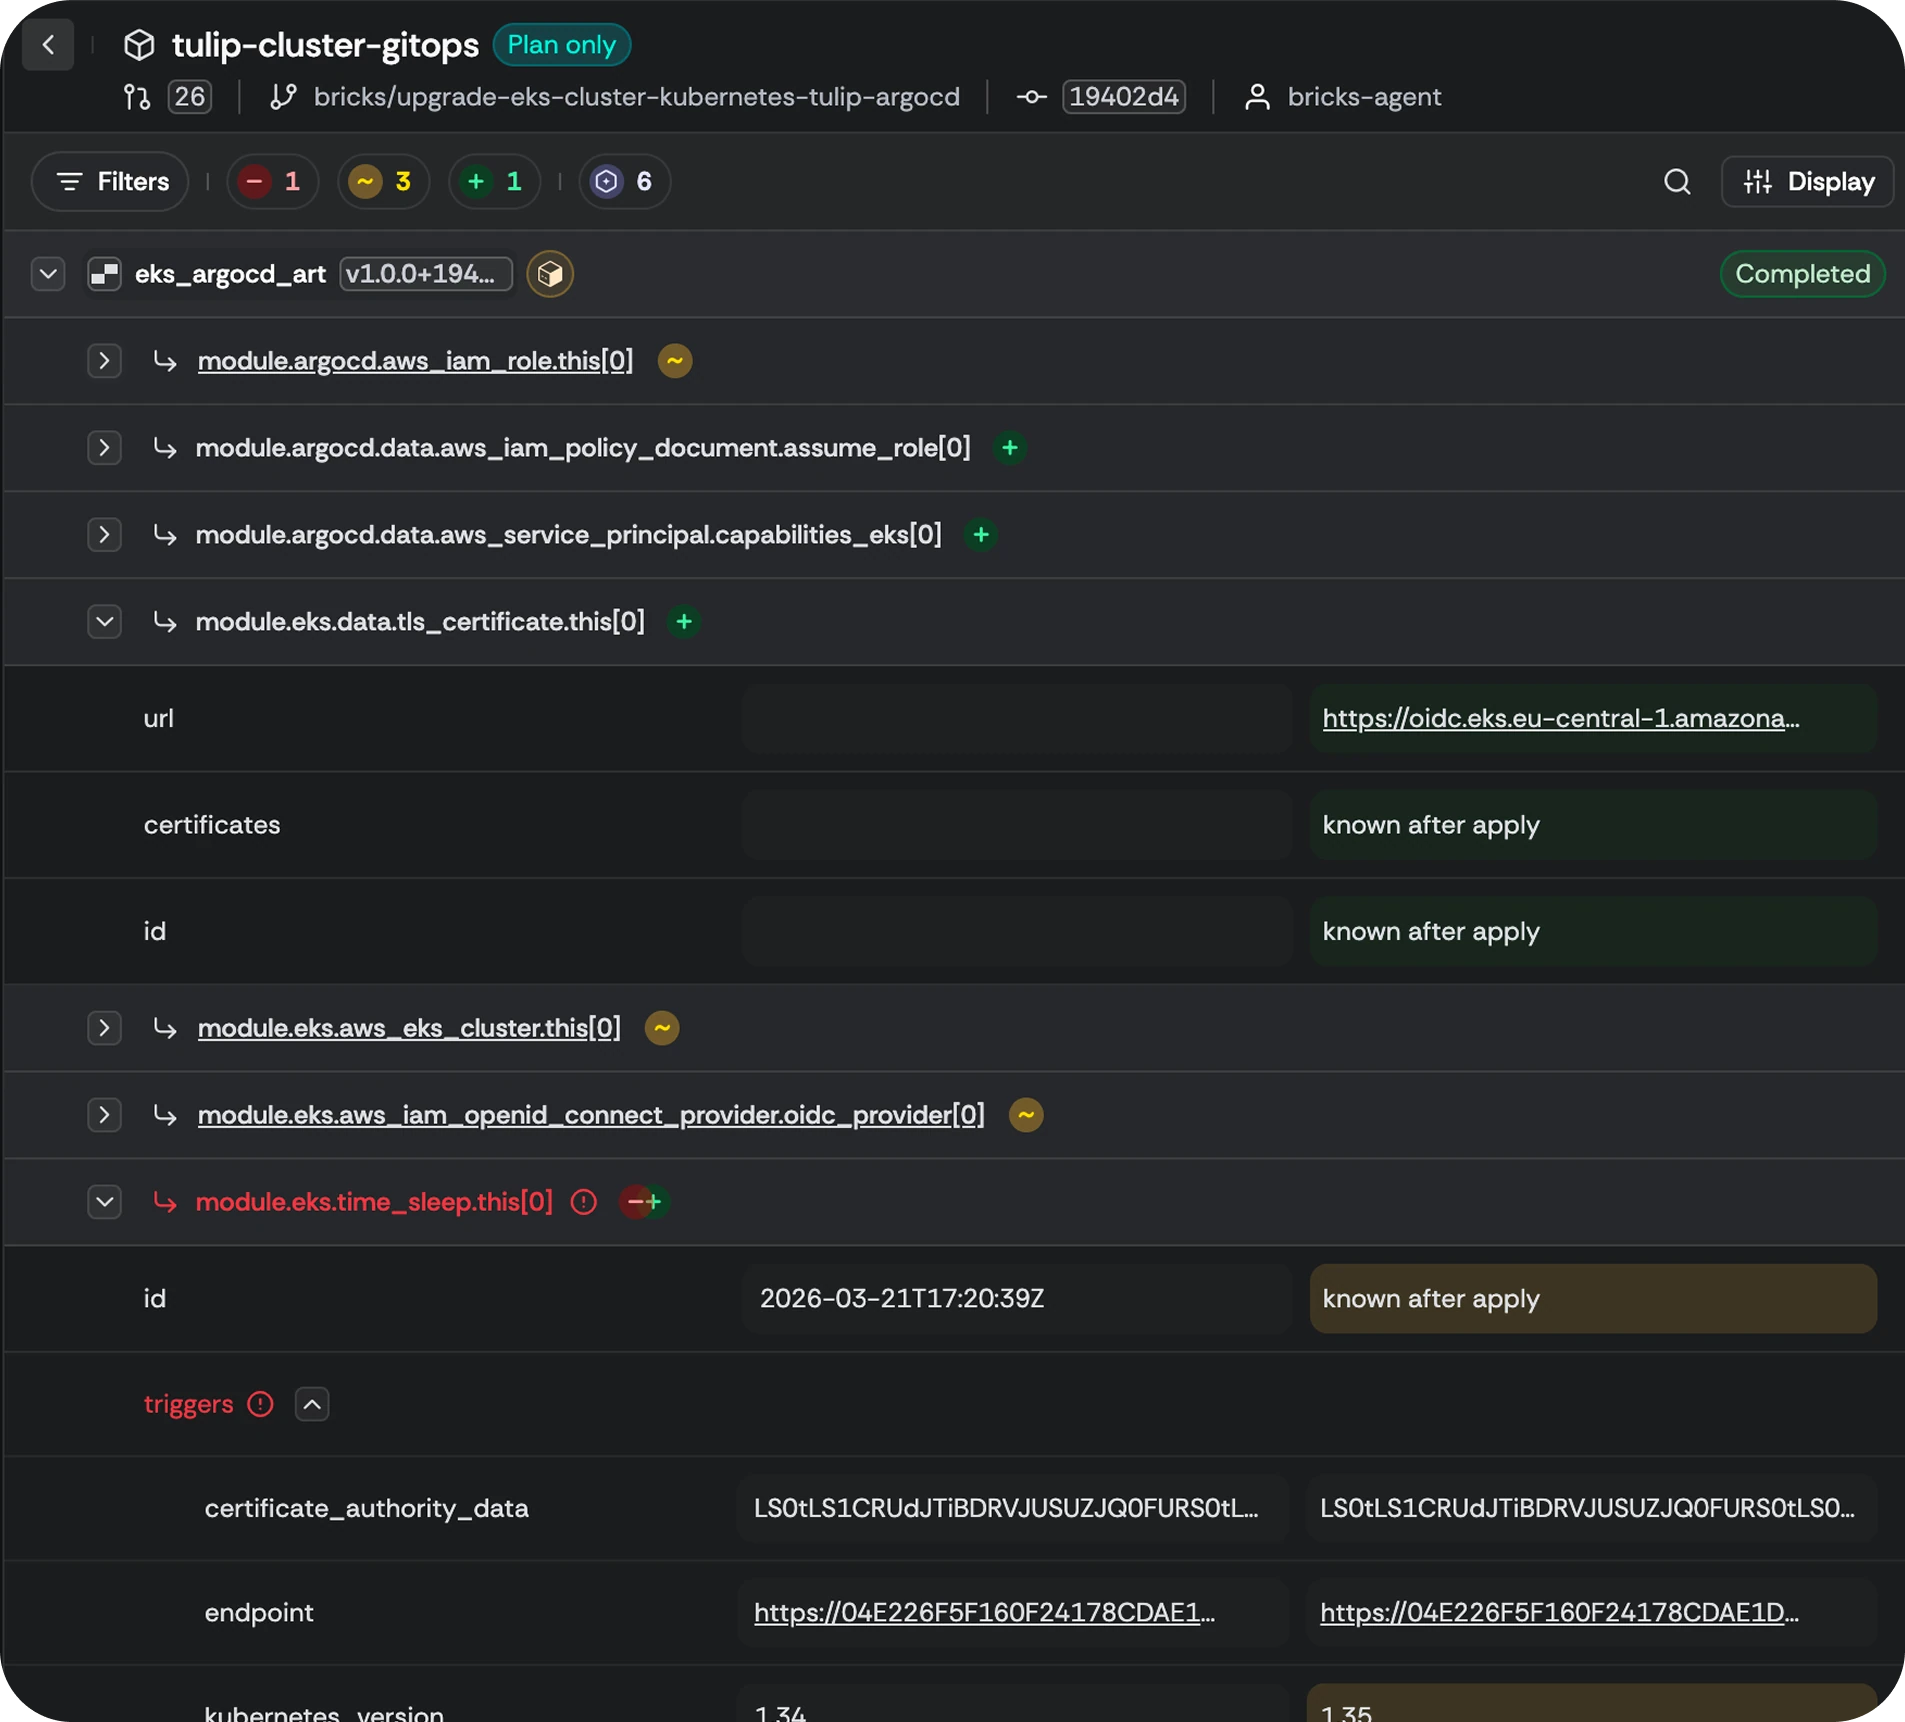
Task: Click the update badge on aws_iam_role.this[0]
Action: (675, 361)
